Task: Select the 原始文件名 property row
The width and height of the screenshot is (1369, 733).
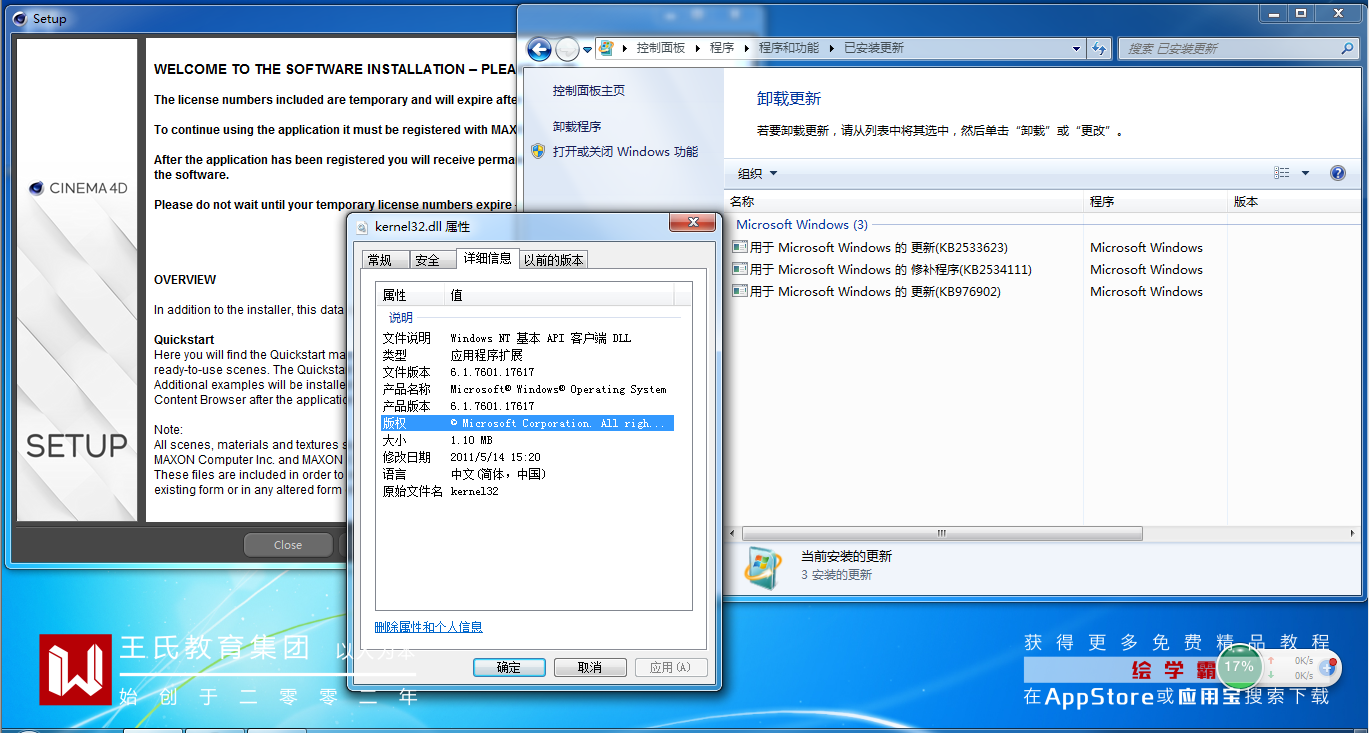Action: (x=527, y=491)
